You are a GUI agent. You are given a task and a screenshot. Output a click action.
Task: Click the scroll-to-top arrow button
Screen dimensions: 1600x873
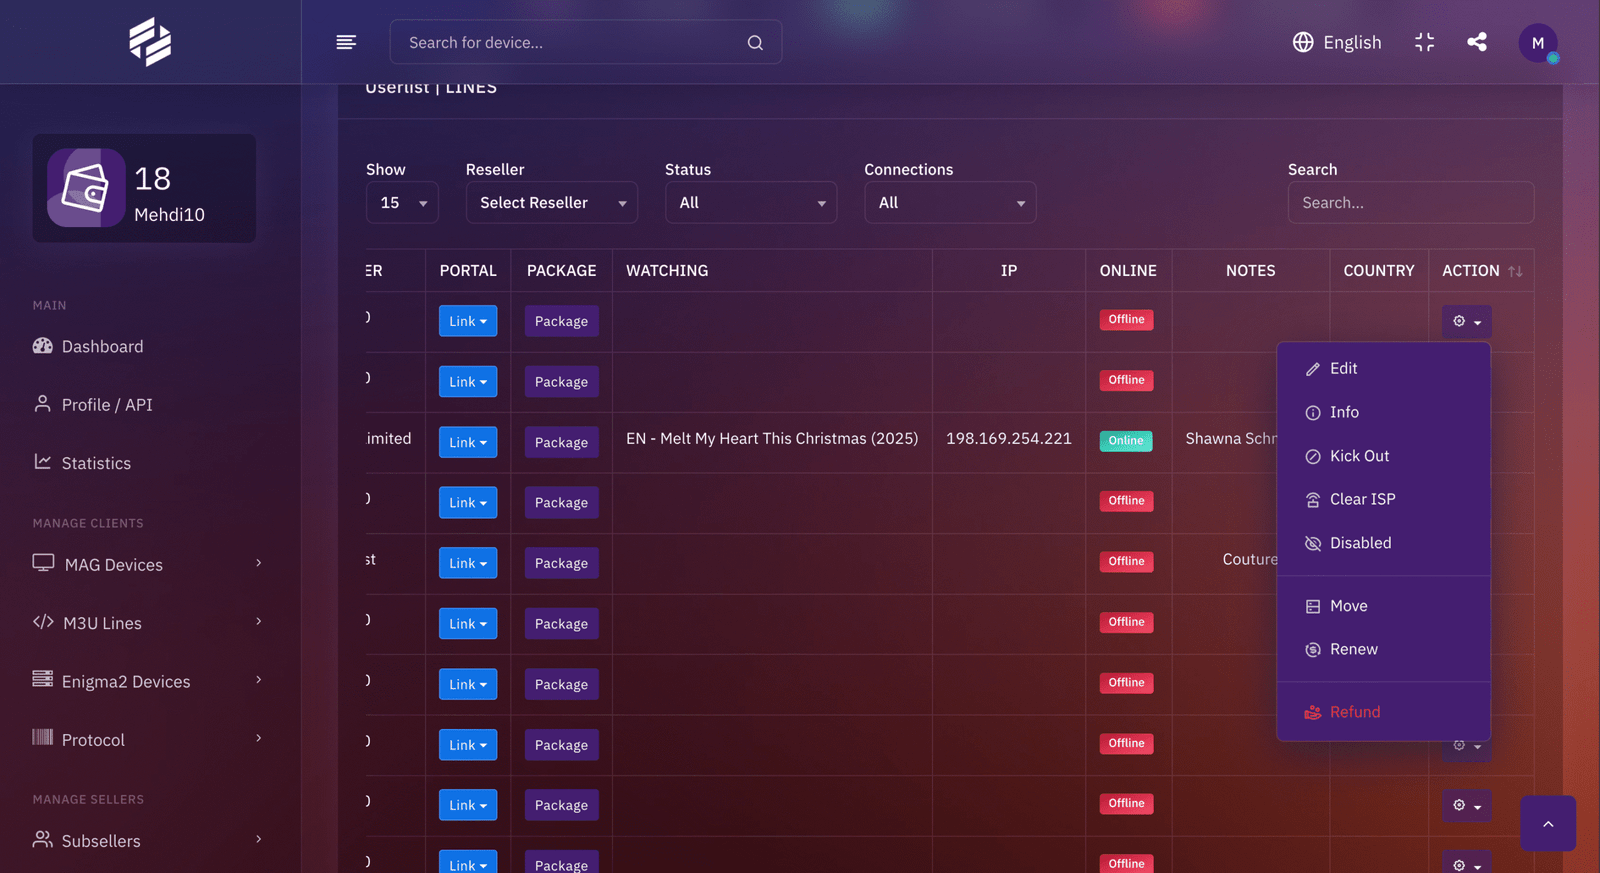click(x=1548, y=824)
